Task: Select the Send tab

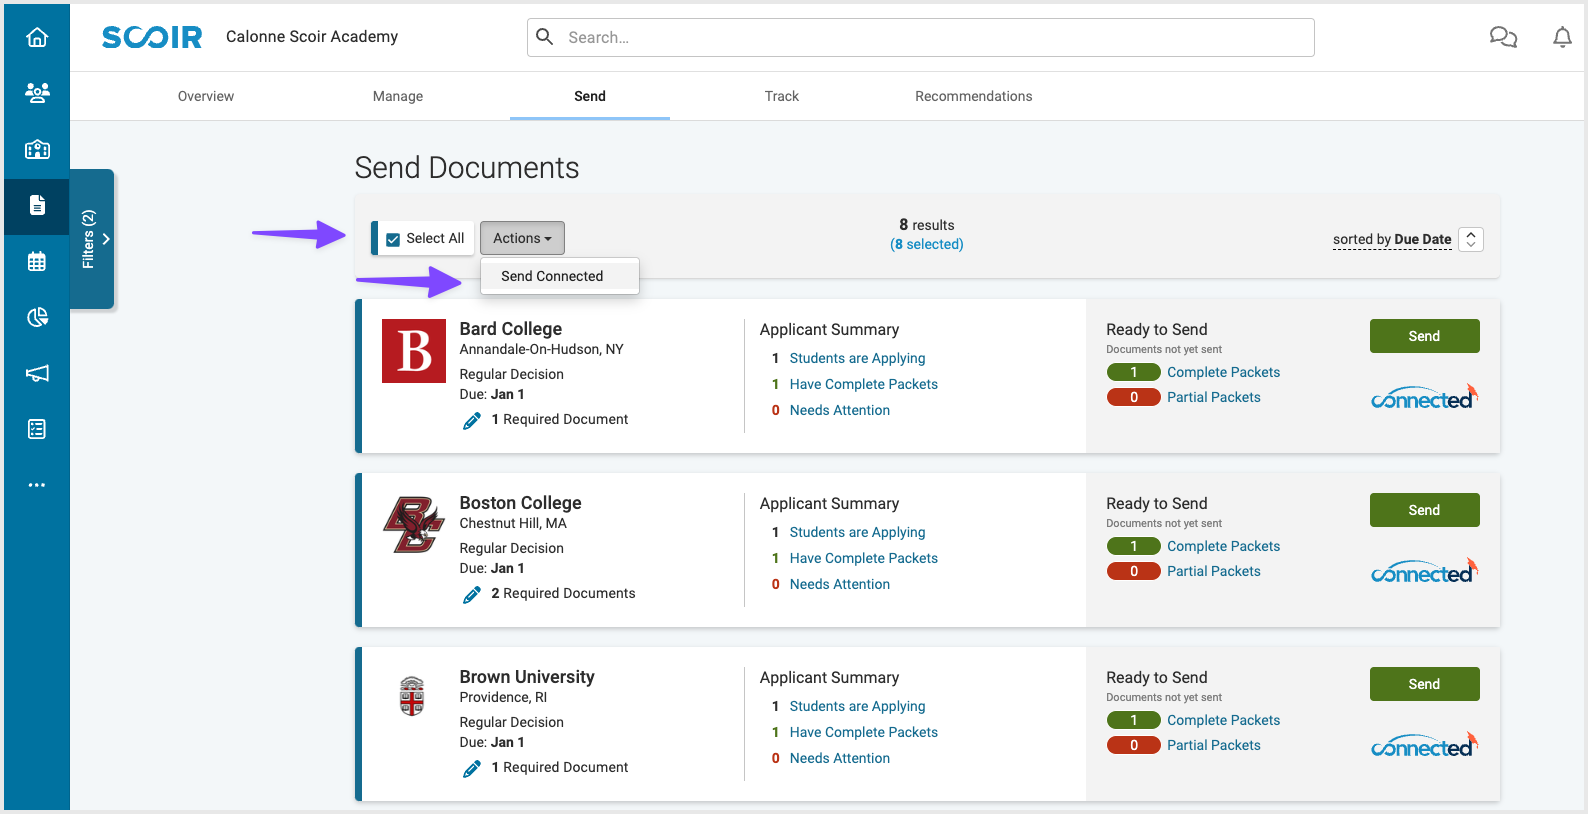Action: 590,96
